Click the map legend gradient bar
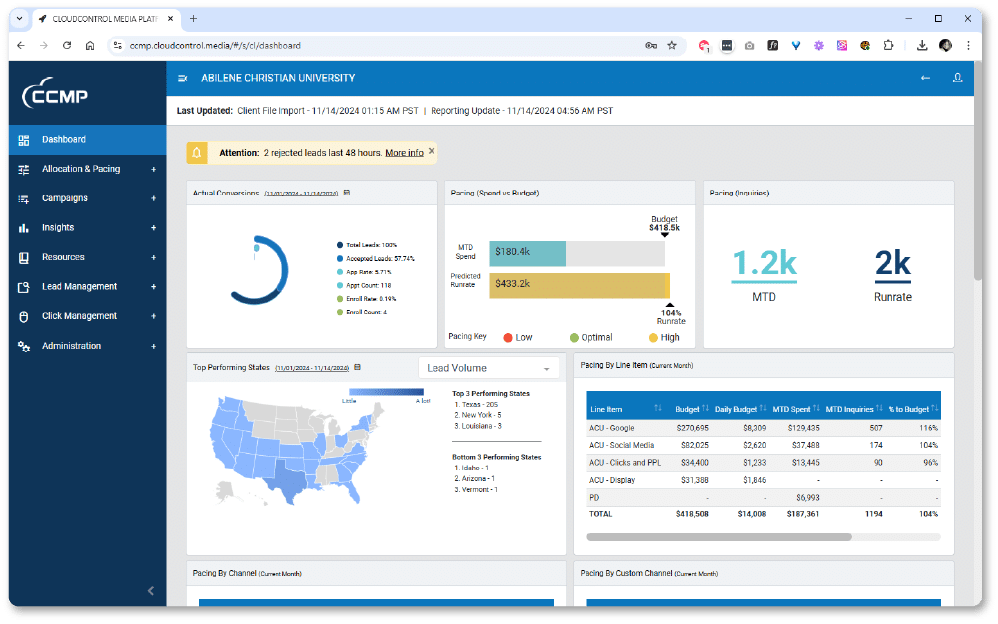The image size is (998, 624). pyautogui.click(x=386, y=392)
